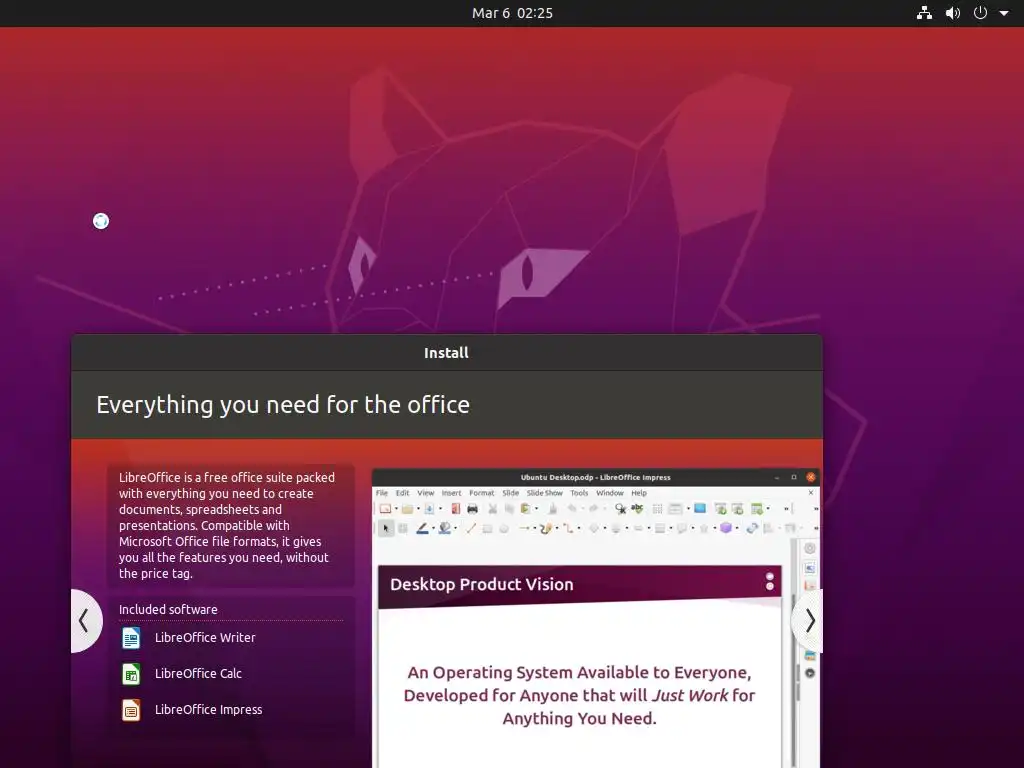Viewport: 1024px width, 768px height.
Task: Open Window menu in the Impress screenshot
Action: point(610,493)
